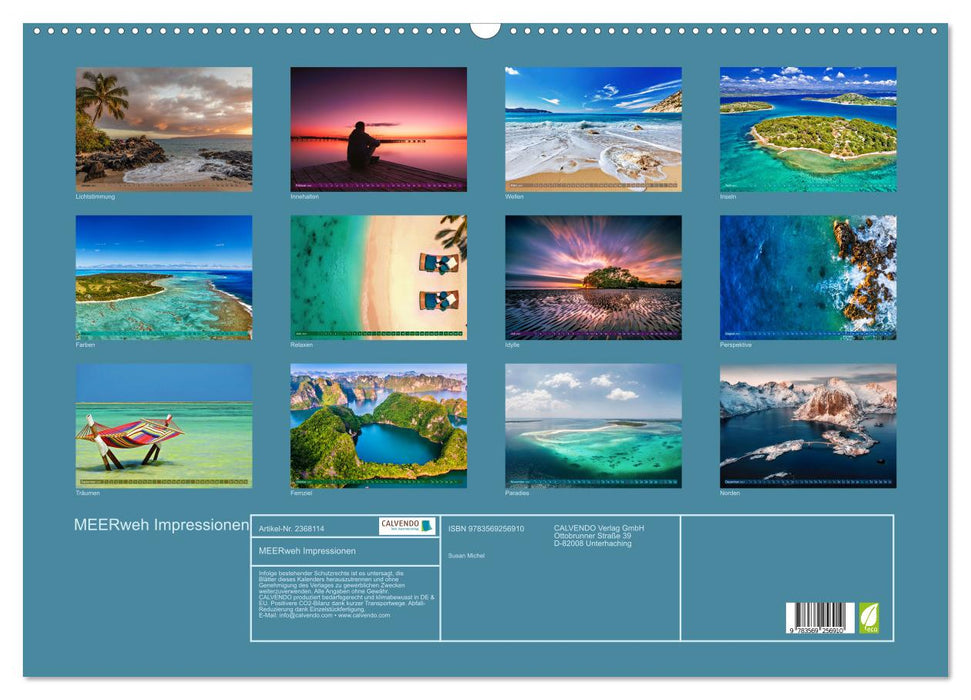This screenshot has height=700, width=971.
Task: Click the caption text 'Wellen'
Action: click(x=514, y=196)
